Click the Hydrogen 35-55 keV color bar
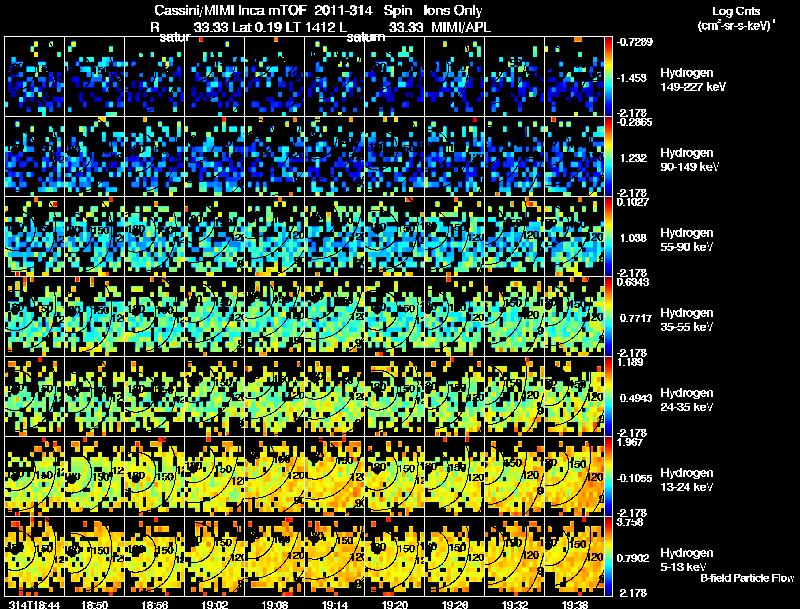Image resolution: width=800 pixels, height=609 pixels. [608, 317]
